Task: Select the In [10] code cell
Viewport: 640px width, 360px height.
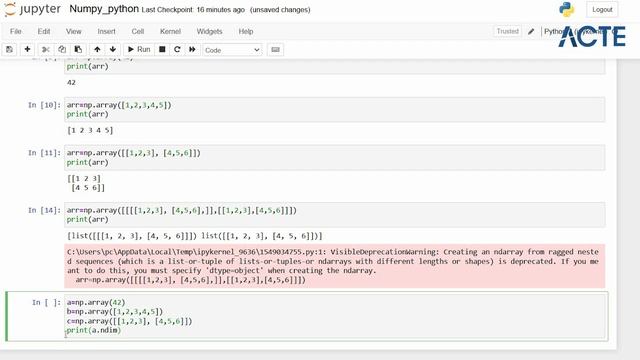Action: coord(335,109)
